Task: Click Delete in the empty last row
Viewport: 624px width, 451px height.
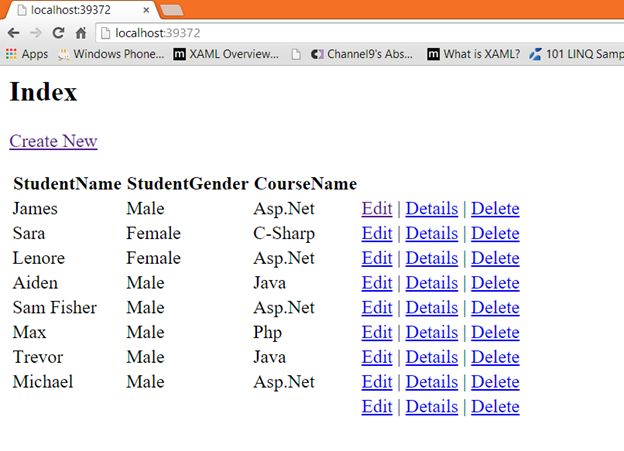Action: point(495,406)
